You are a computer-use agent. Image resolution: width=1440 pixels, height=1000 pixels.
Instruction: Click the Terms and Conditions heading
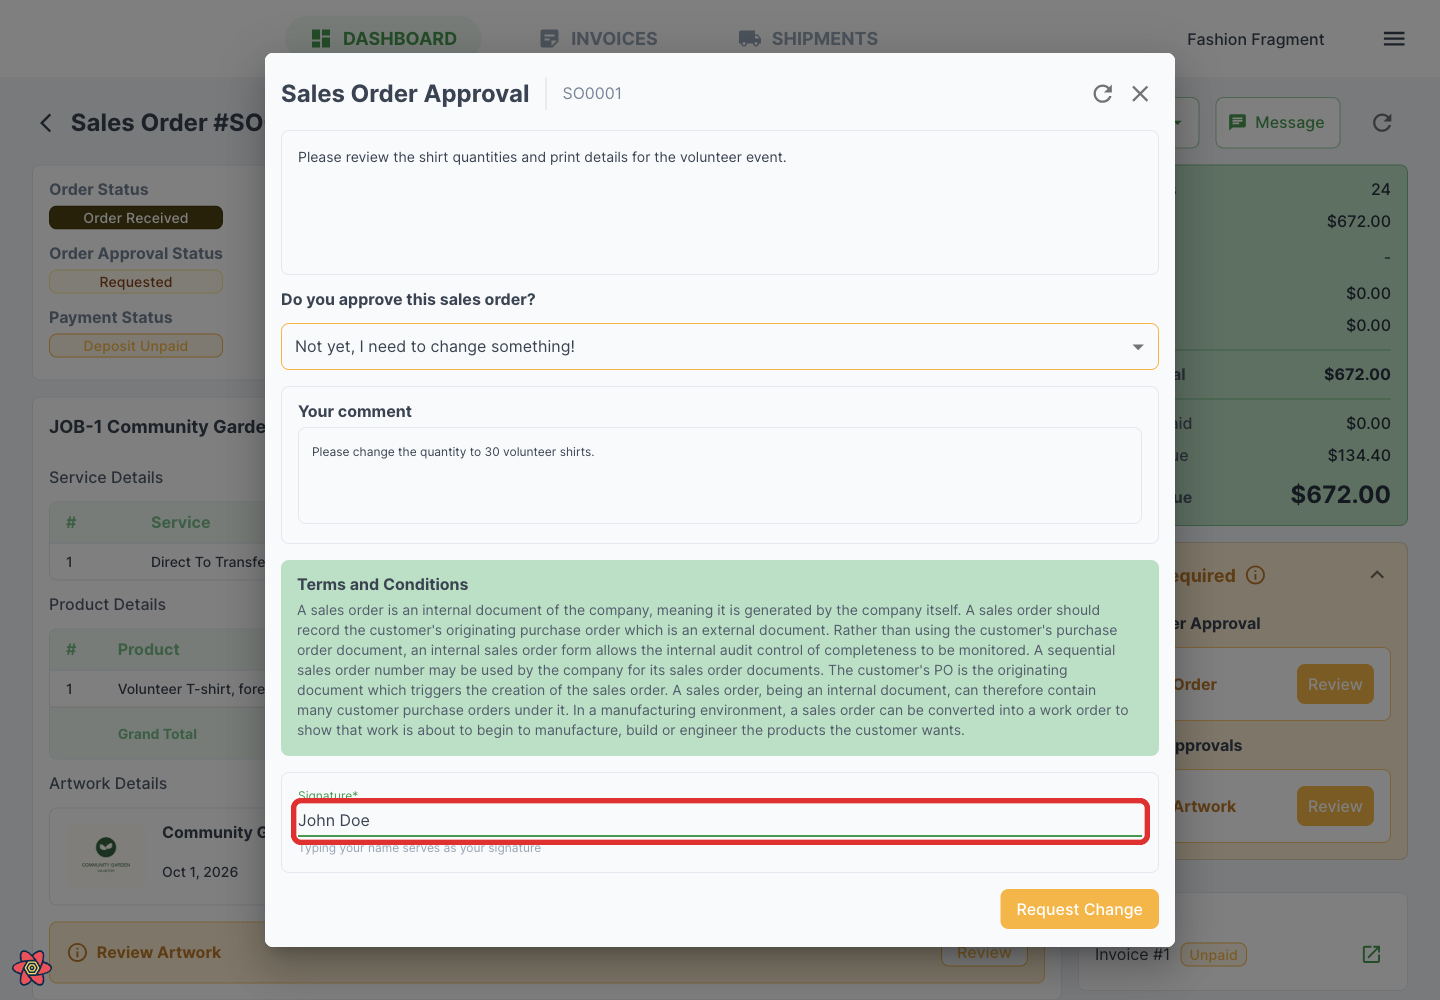pos(383,585)
